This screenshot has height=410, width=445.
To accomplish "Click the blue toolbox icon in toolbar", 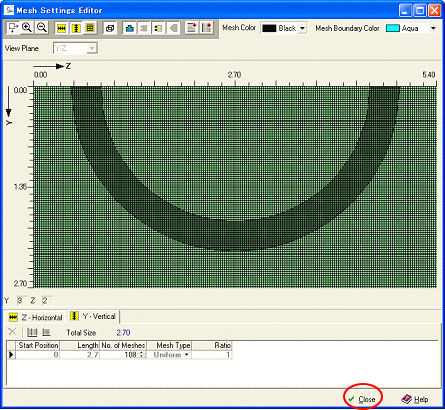I will coord(130,28).
